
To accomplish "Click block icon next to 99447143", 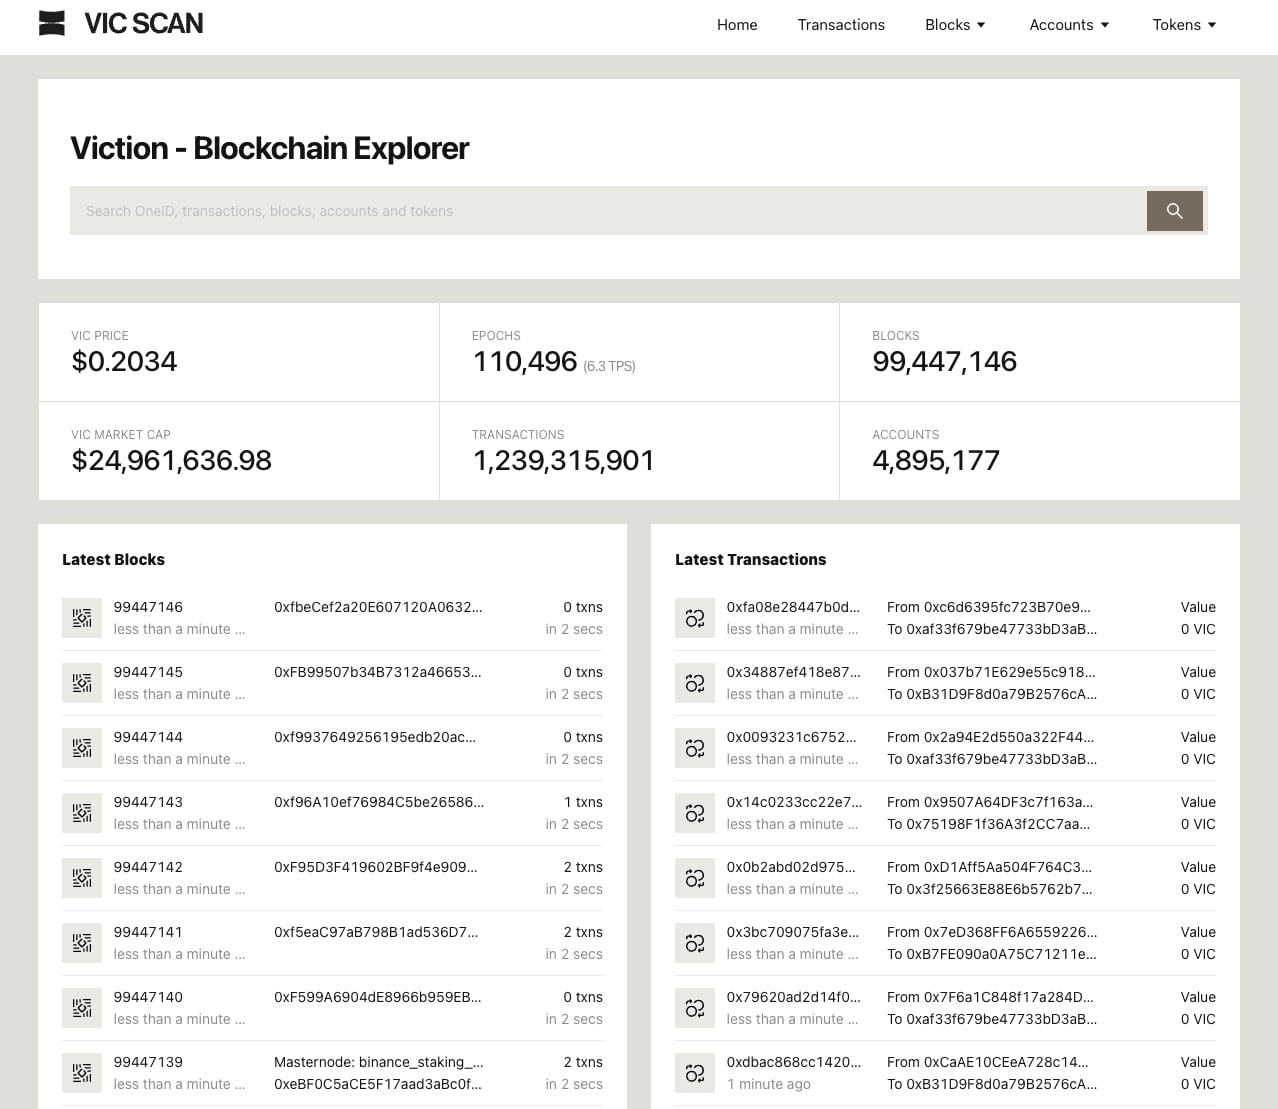I will point(82,813).
